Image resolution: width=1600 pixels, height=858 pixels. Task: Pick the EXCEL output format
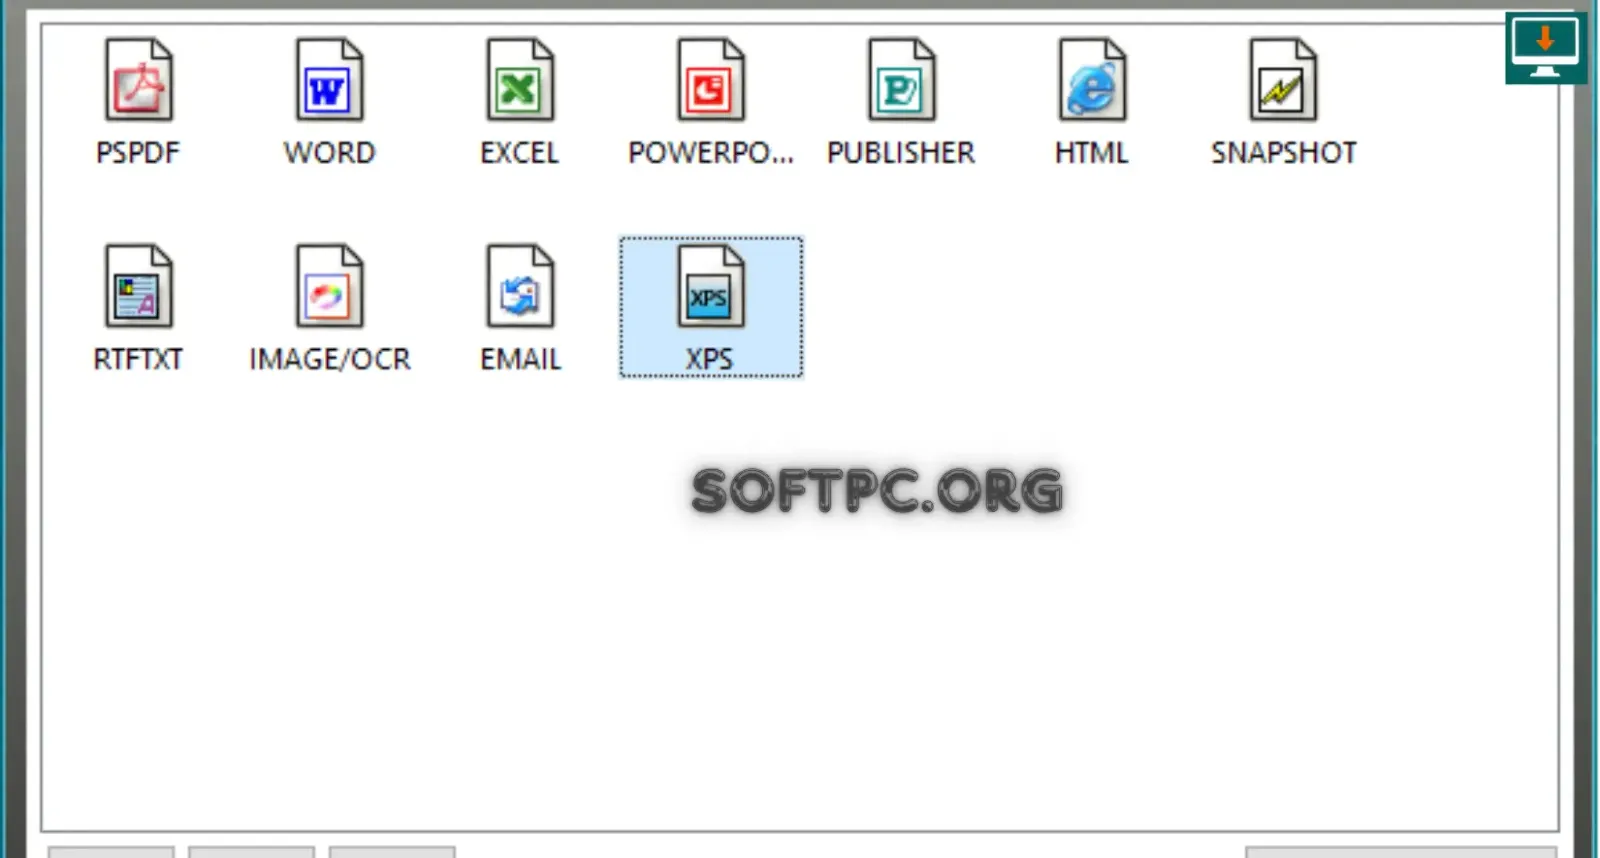point(520,81)
